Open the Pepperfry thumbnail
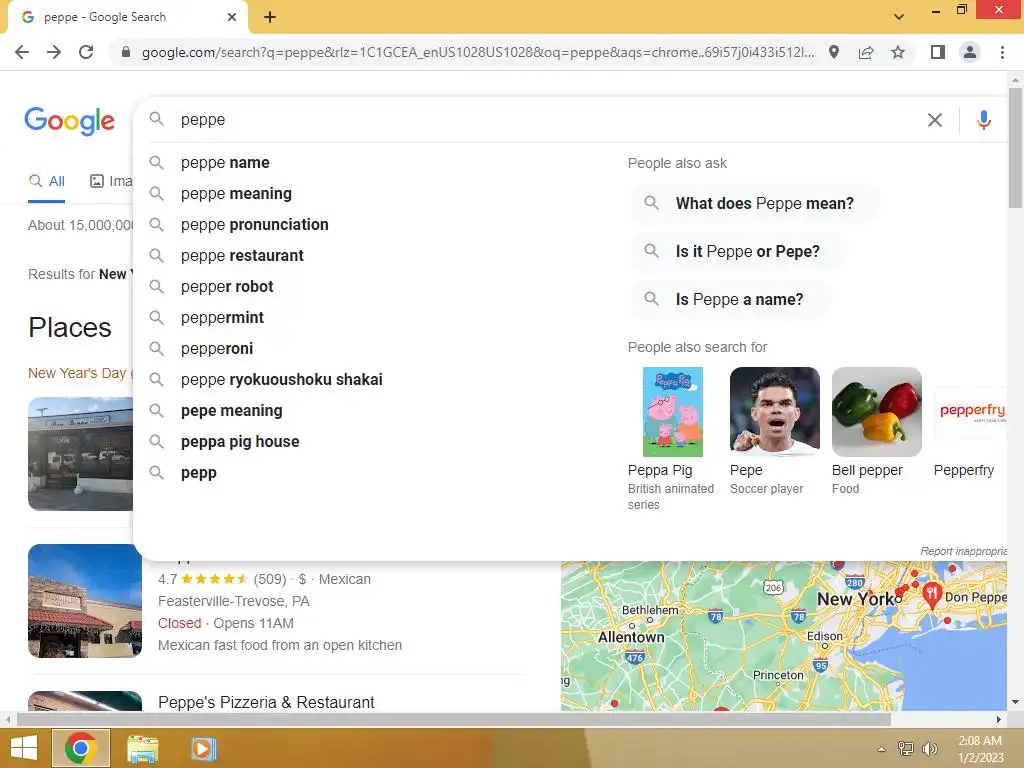Image resolution: width=1024 pixels, height=768 pixels. pyautogui.click(x=970, y=412)
